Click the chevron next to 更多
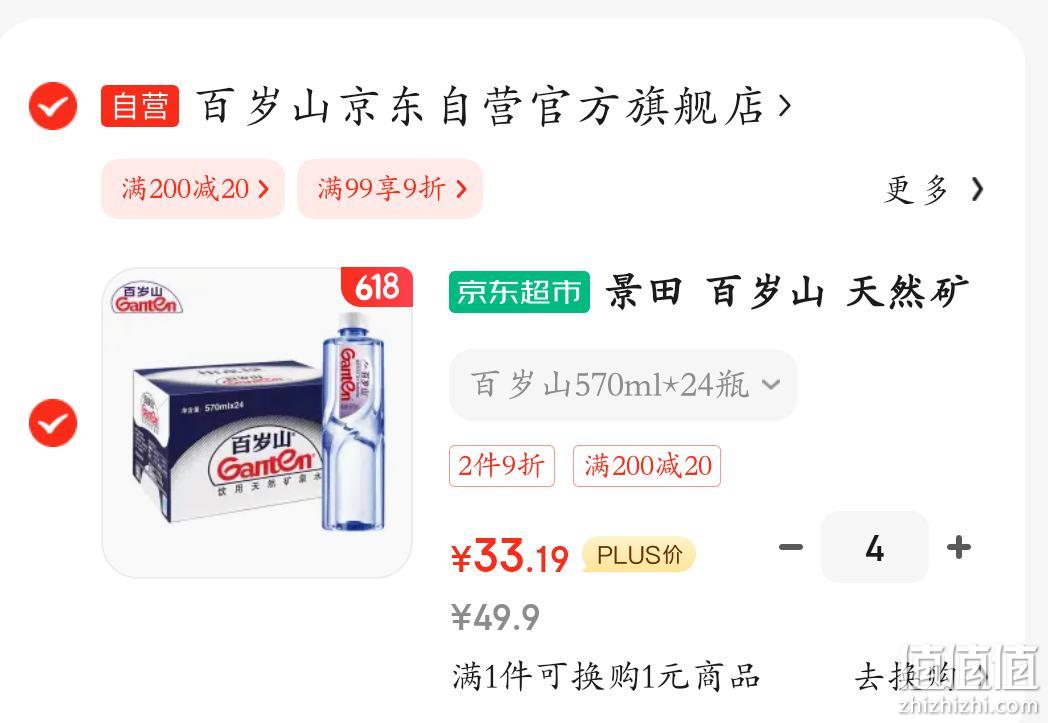The image size is (1048, 723). pyautogui.click(x=977, y=189)
